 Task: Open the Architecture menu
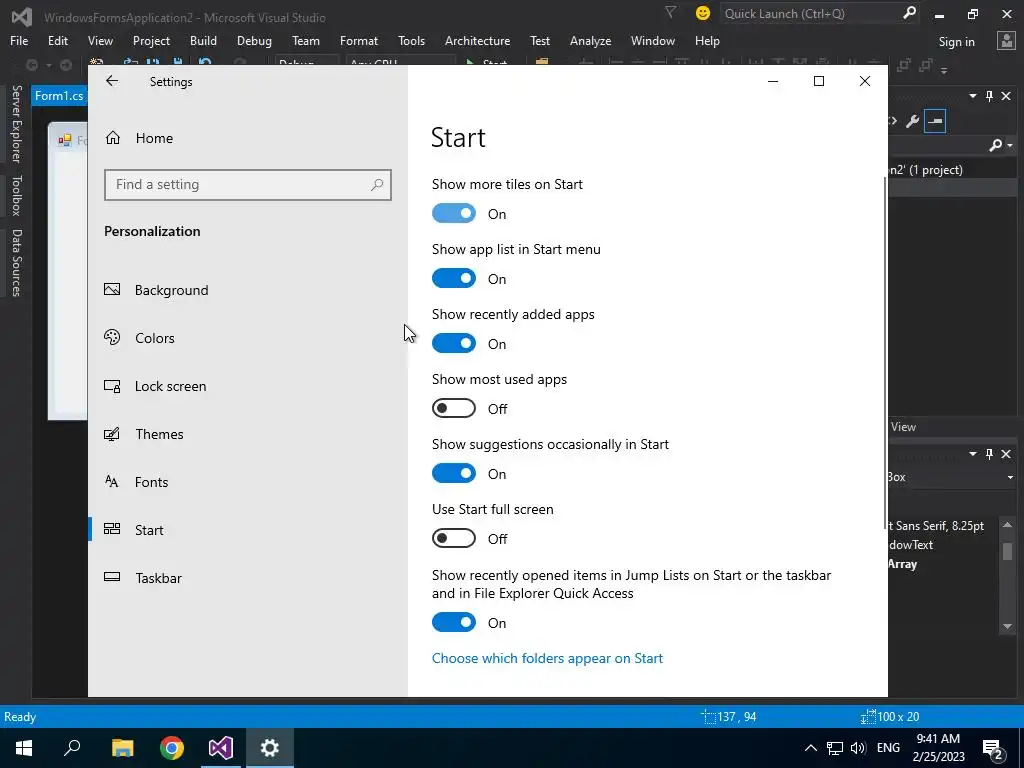[x=477, y=40]
